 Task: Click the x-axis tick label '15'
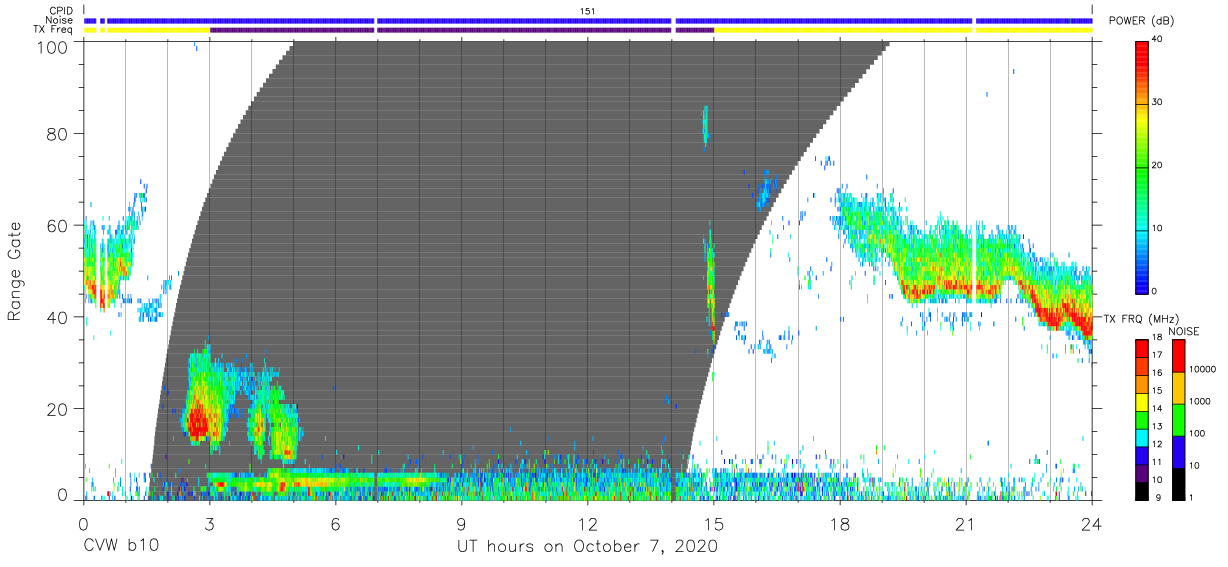(x=714, y=523)
